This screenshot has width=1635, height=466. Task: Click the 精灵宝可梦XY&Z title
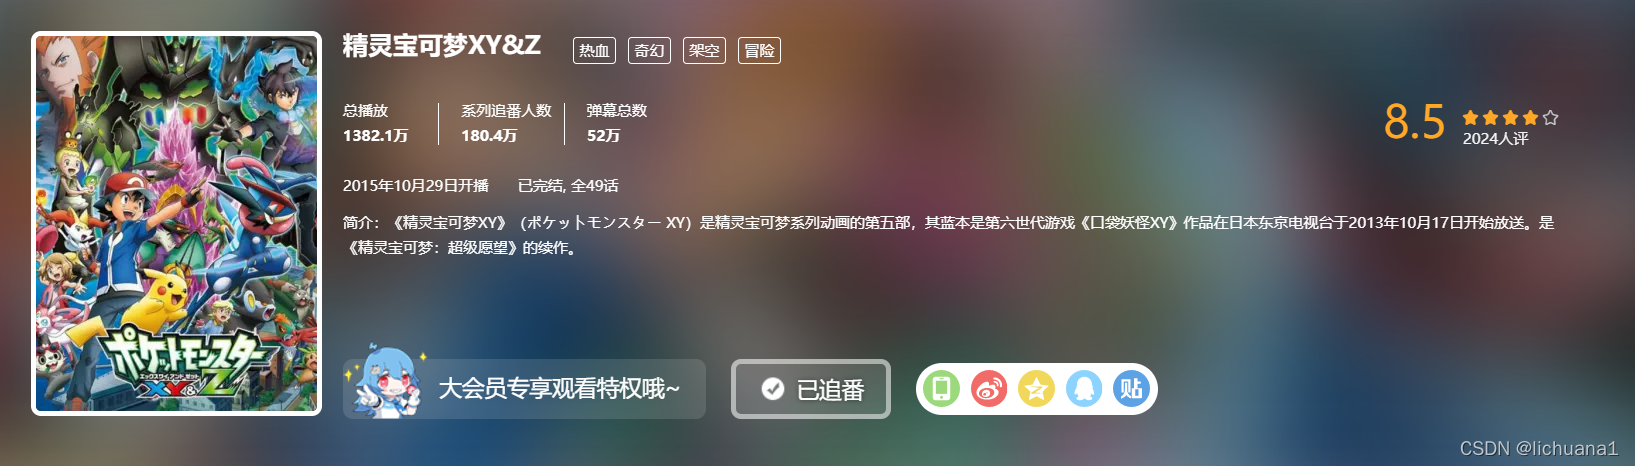point(441,45)
